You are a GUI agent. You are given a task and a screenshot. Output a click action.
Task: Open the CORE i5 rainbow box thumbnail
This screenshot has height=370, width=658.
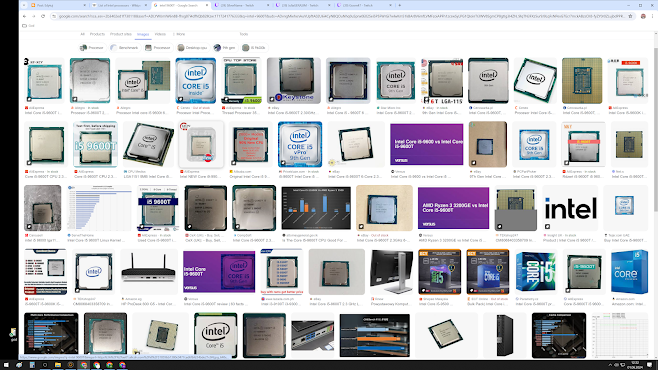coord(536,272)
